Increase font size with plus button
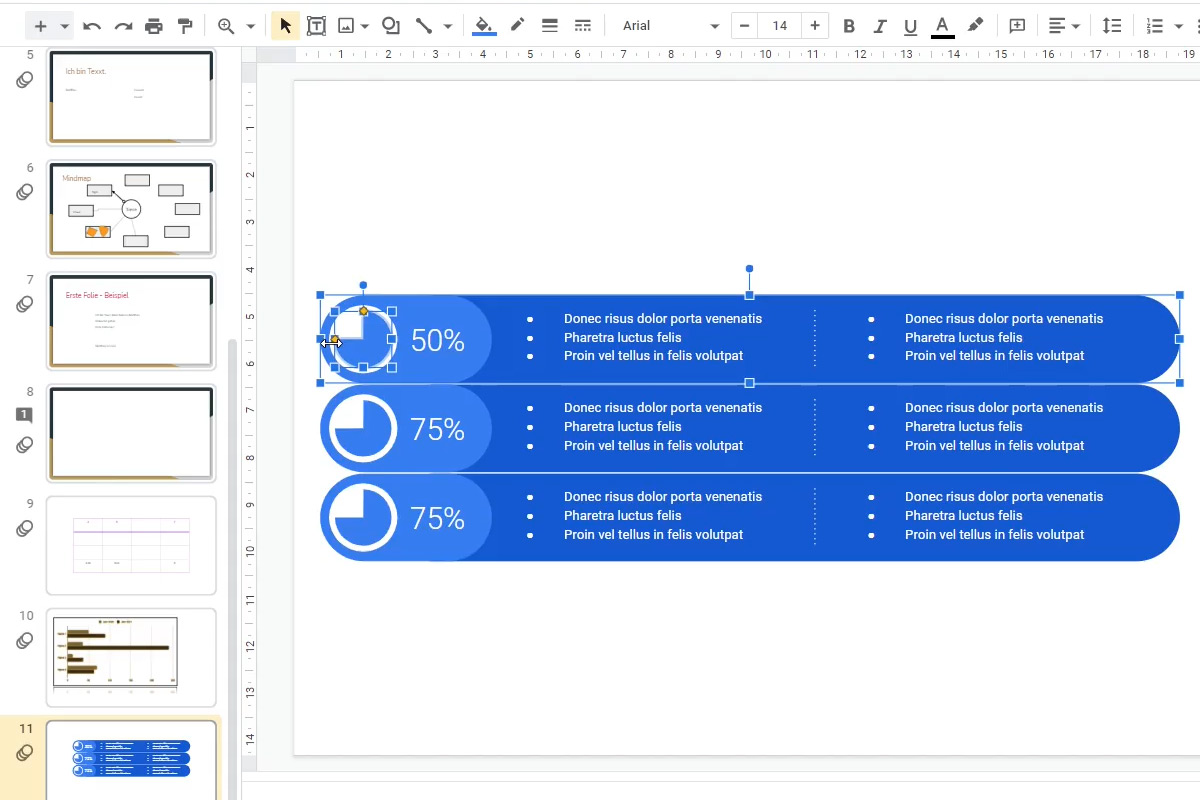This screenshot has width=1200, height=800. pyautogui.click(x=815, y=26)
